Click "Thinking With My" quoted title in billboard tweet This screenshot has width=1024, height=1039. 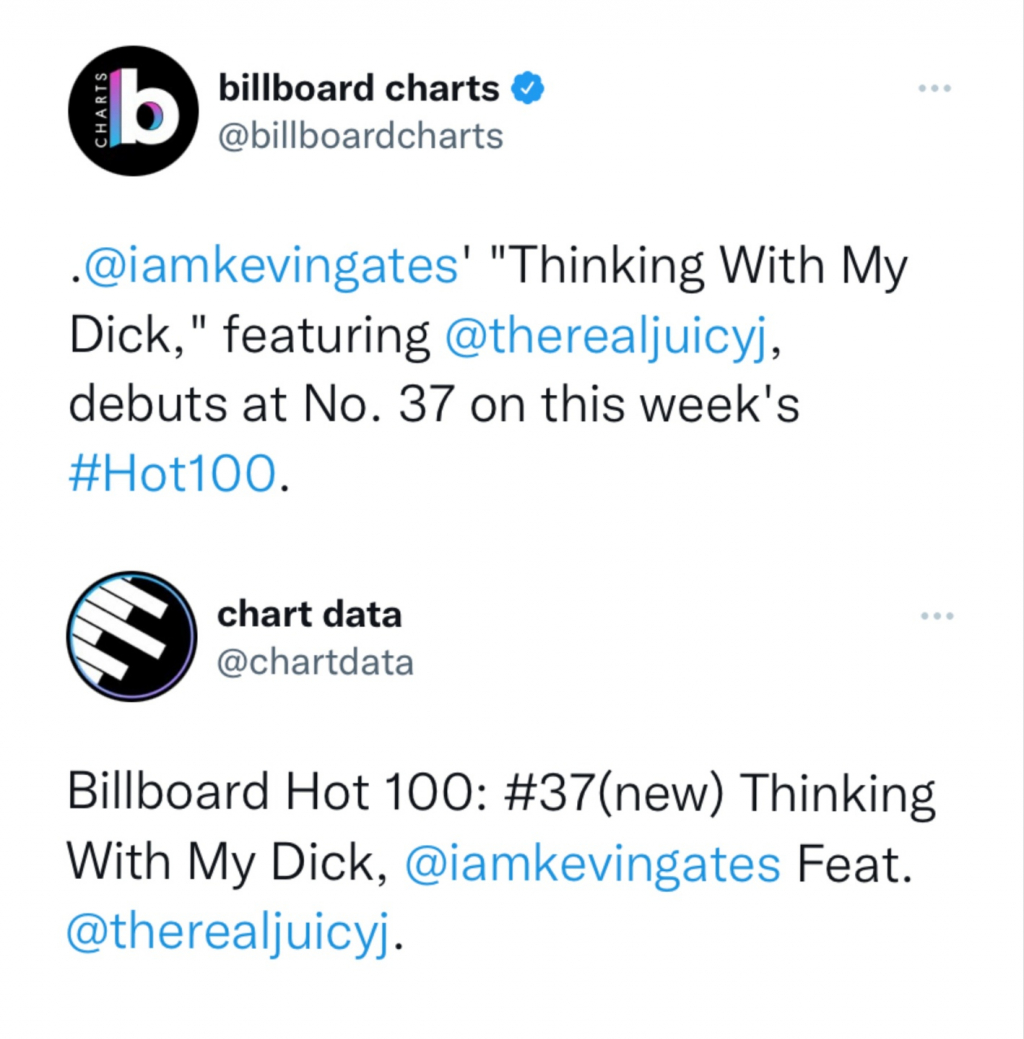coord(698,268)
